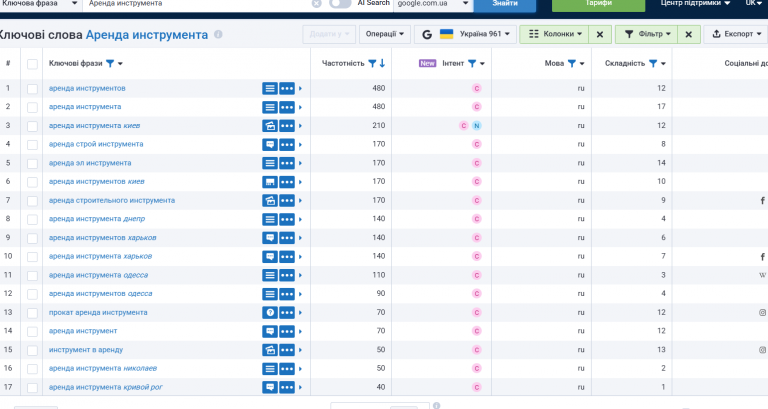Click question icon for прокат аренда инструмента
This screenshot has height=409, width=768.
[x=269, y=313]
